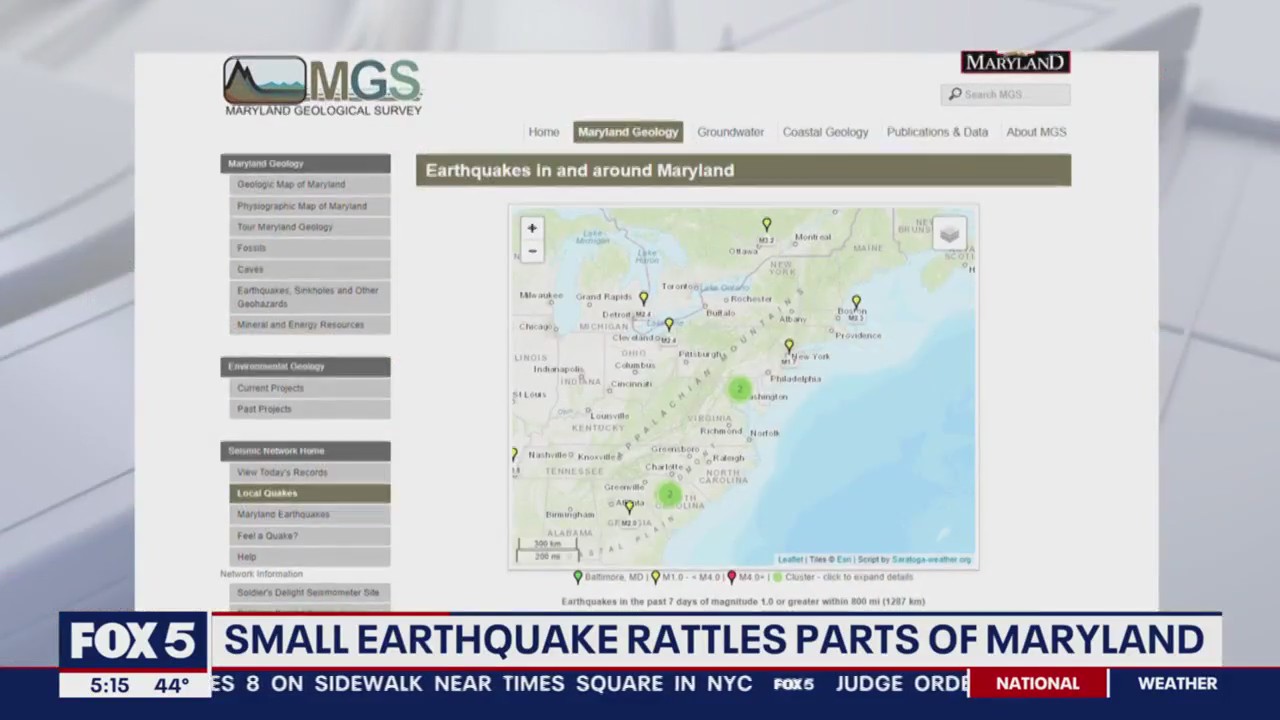Image resolution: width=1280 pixels, height=720 pixels.
Task: Zoom out the map with minus button
Action: pos(532,251)
